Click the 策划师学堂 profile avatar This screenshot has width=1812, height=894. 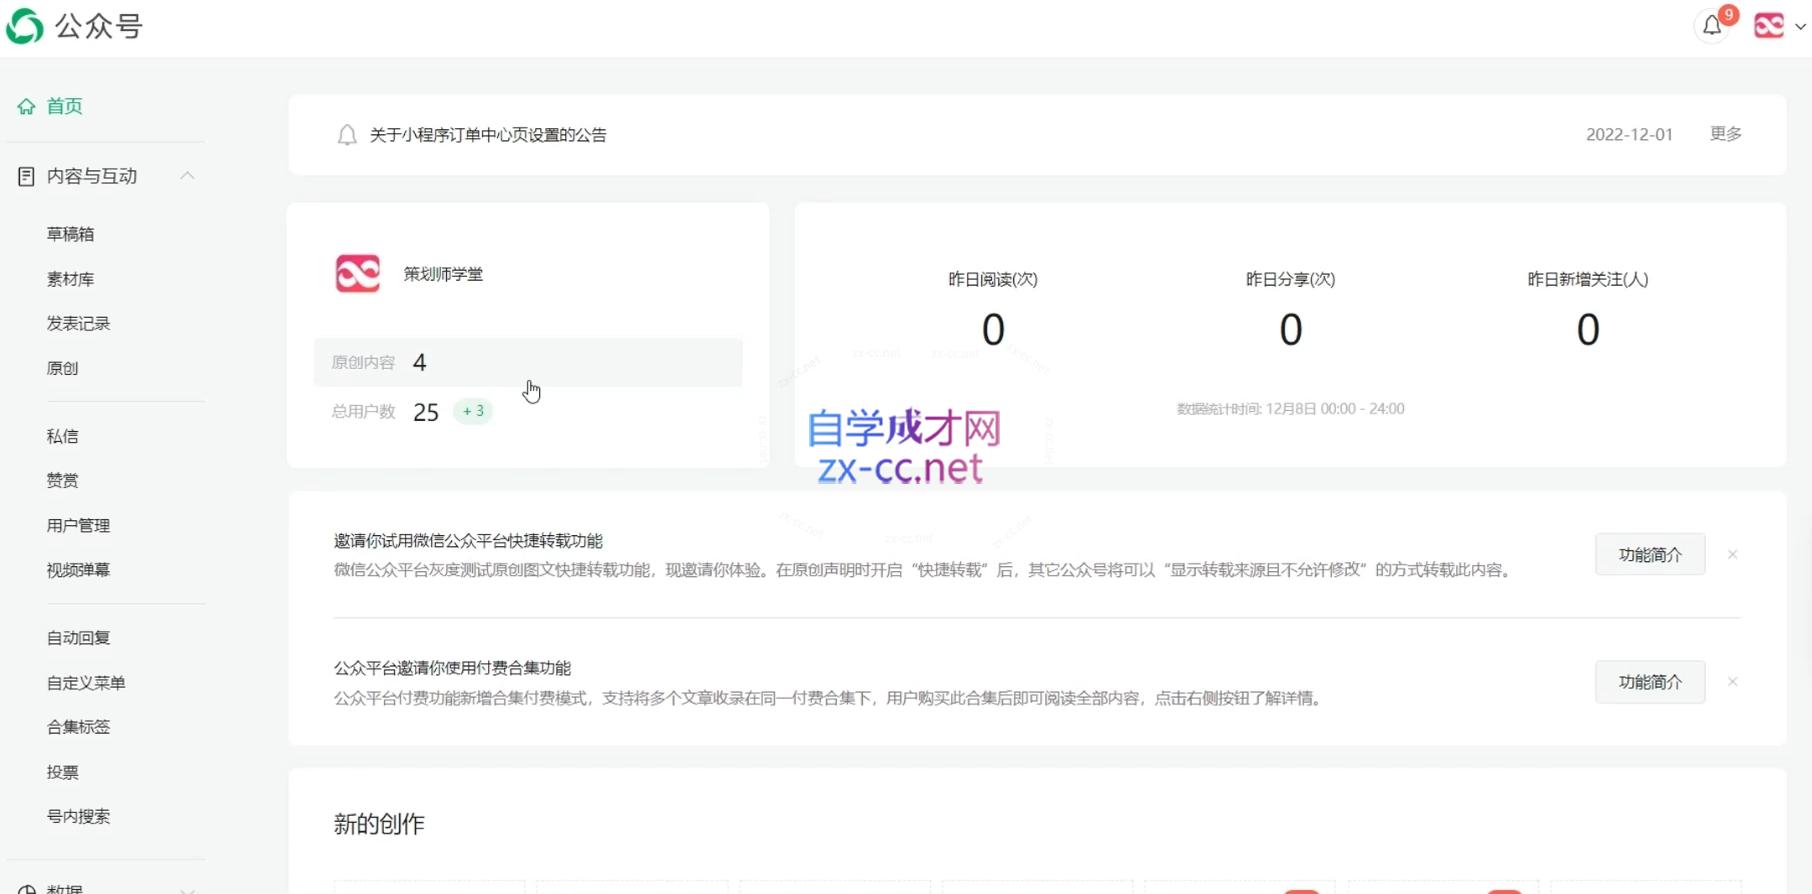358,274
